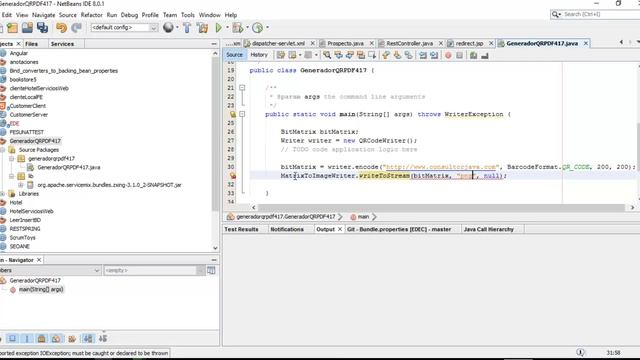The height and width of the screenshot is (360, 640).
Task: Click the Projects panel vertical scrollbar
Action: [x=215, y=135]
